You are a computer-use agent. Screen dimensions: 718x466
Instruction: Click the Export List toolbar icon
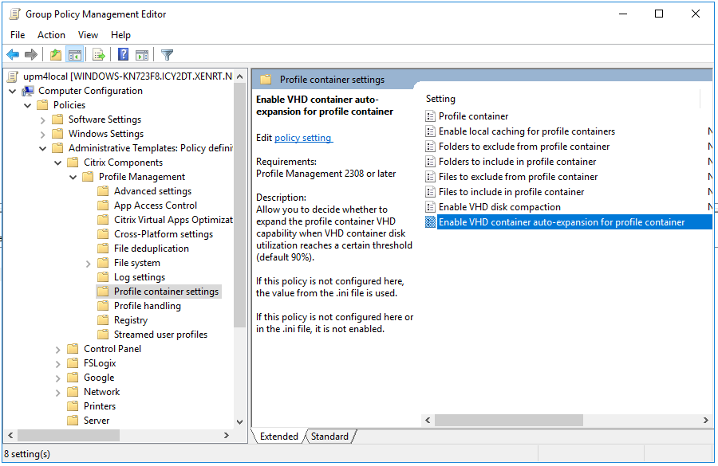coord(99,54)
